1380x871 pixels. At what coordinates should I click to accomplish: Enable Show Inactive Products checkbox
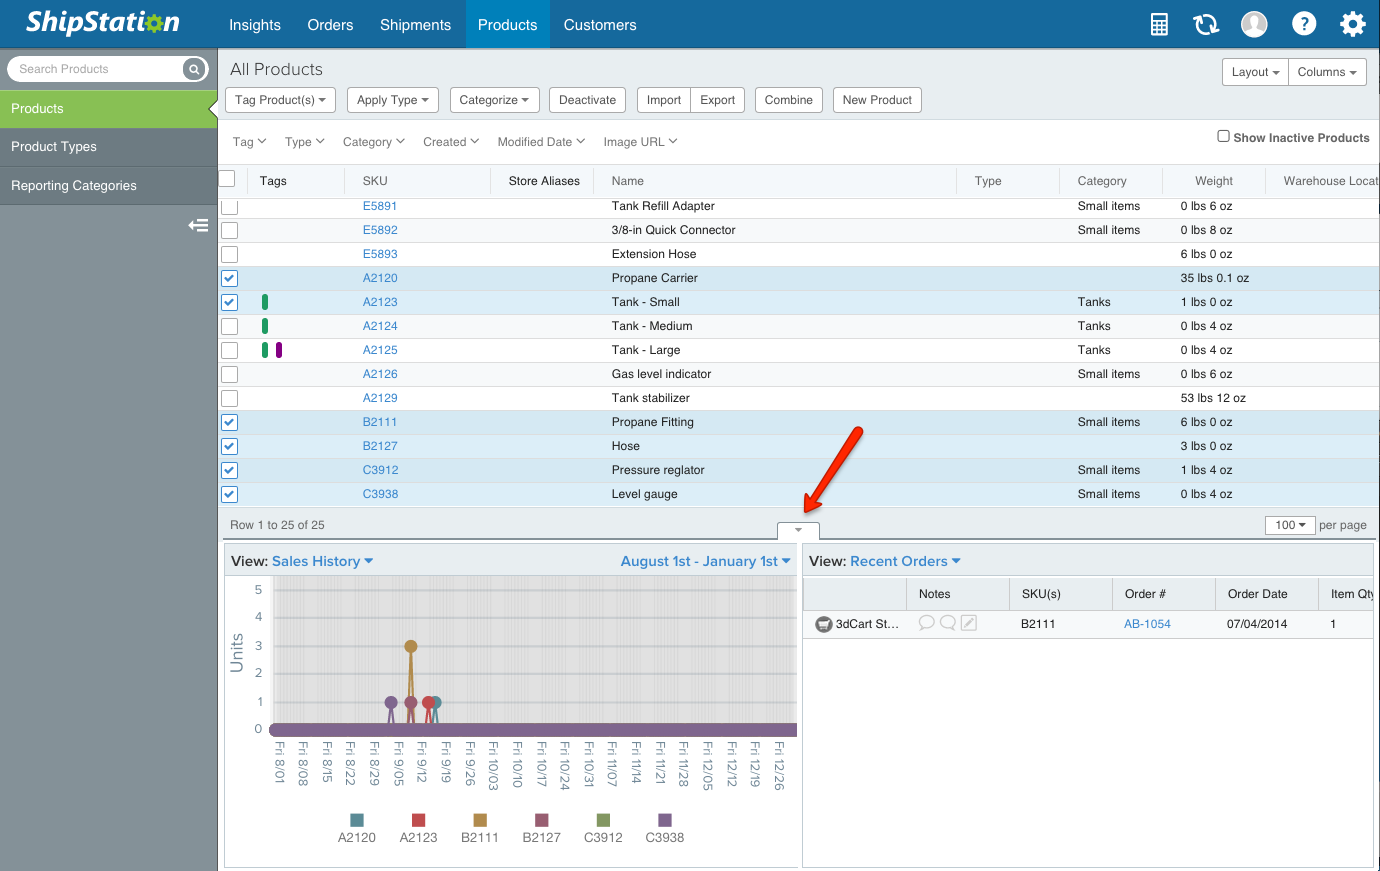tap(1223, 137)
